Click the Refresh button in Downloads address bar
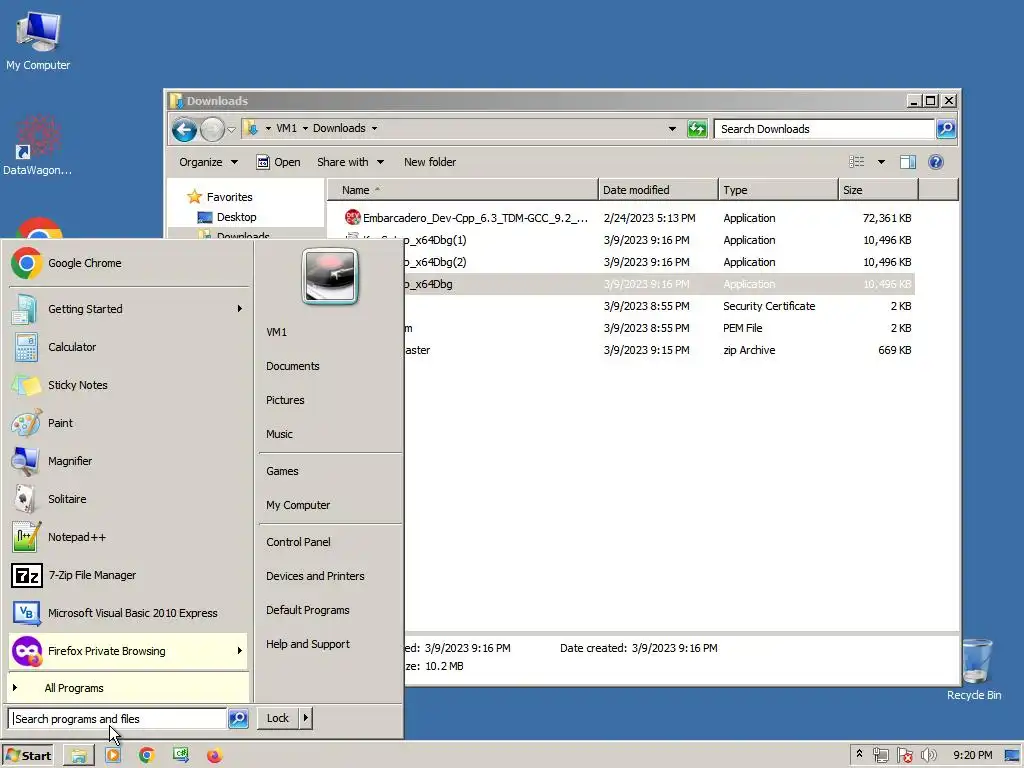Viewport: 1024px width, 768px height. pyautogui.click(x=697, y=129)
